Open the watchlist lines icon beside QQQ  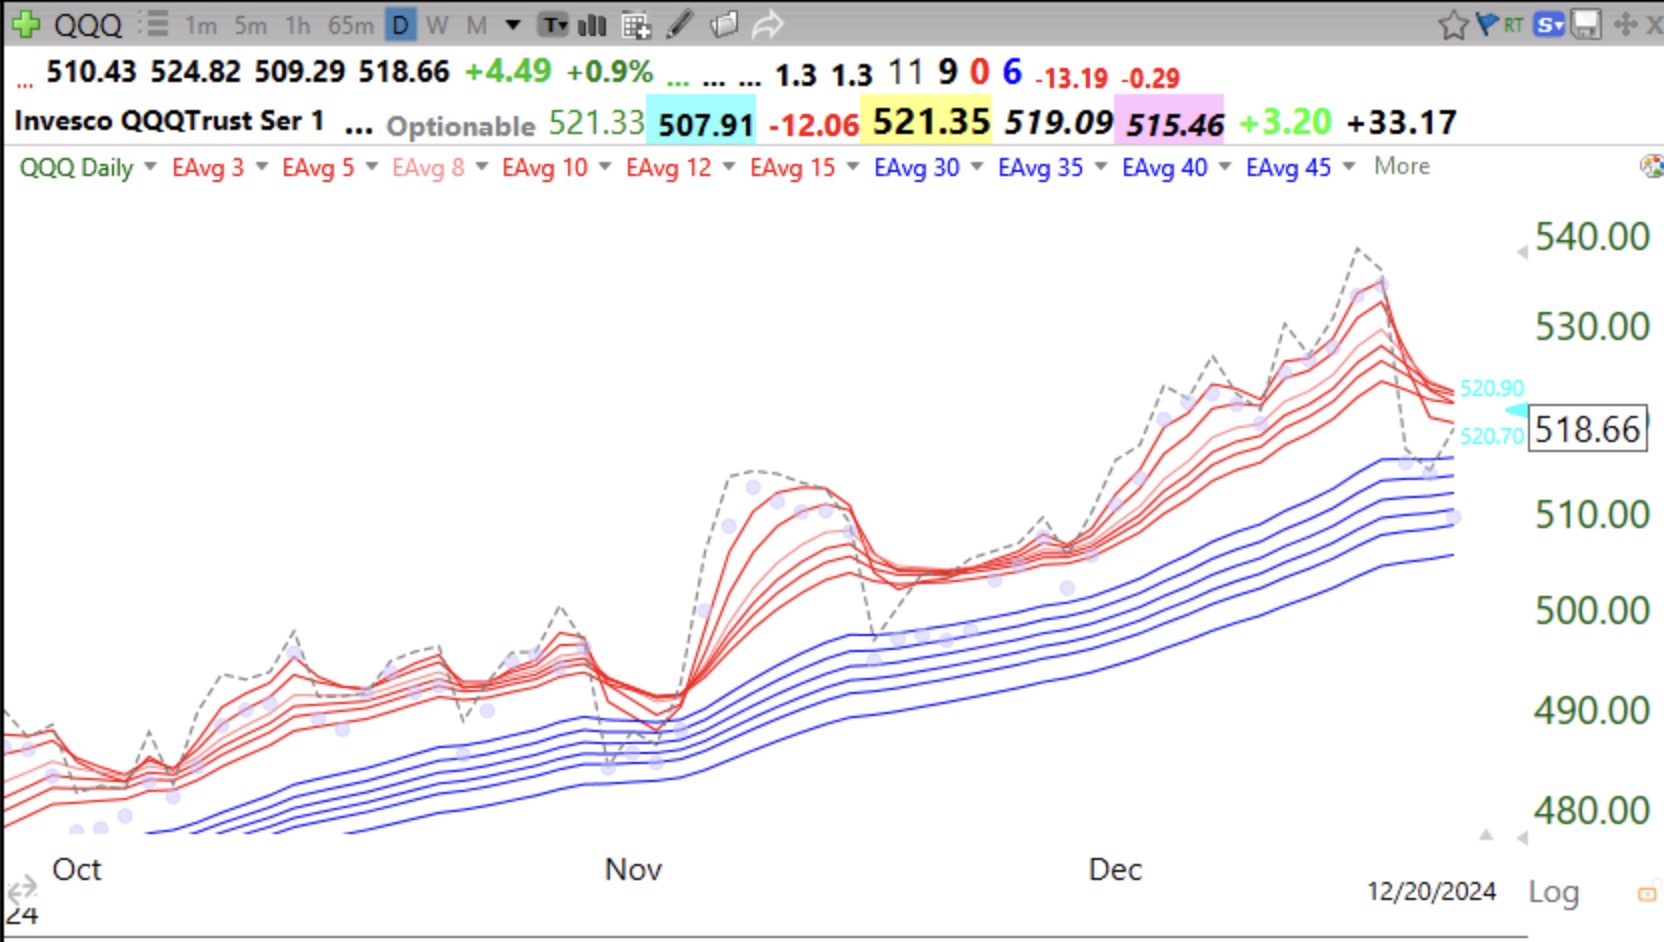[x=154, y=24]
